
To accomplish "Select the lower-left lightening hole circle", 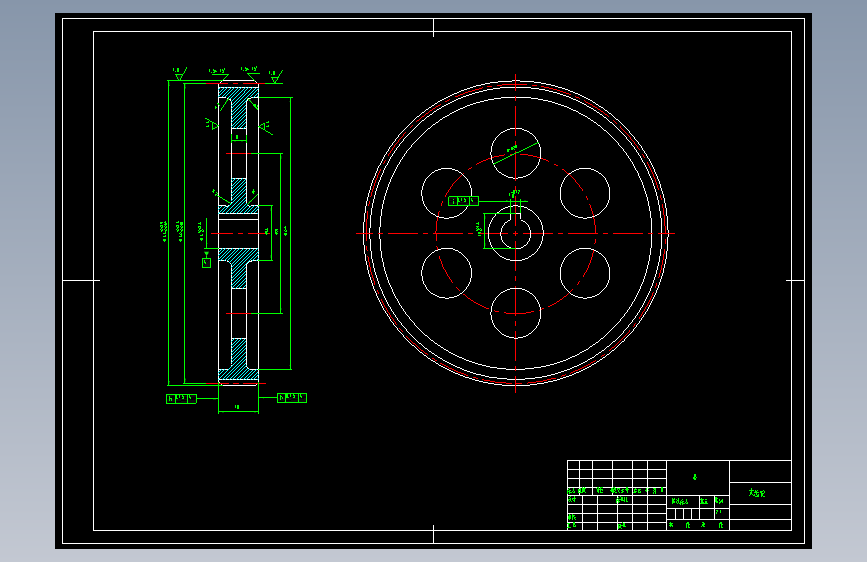I will tap(446, 273).
